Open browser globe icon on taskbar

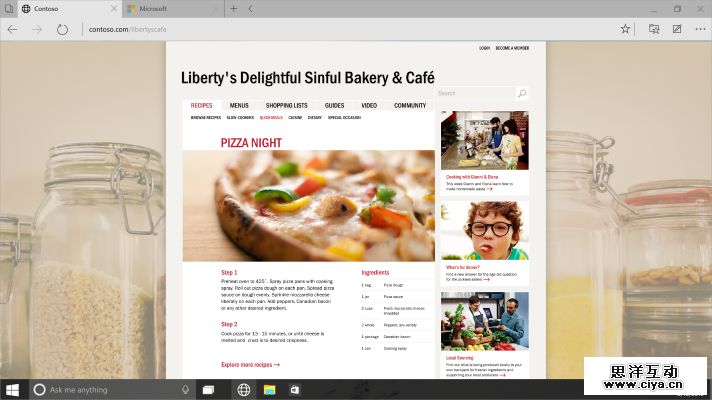[244, 390]
